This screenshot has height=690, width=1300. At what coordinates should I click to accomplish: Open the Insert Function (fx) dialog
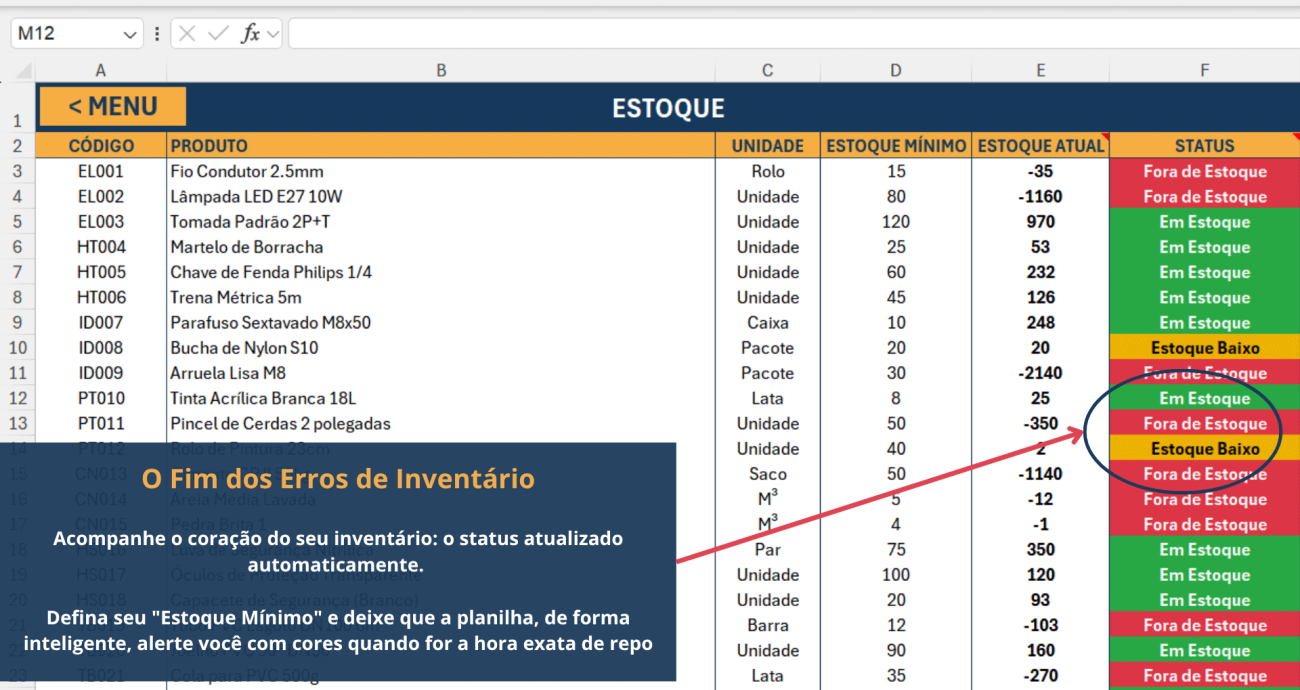pyautogui.click(x=250, y=33)
